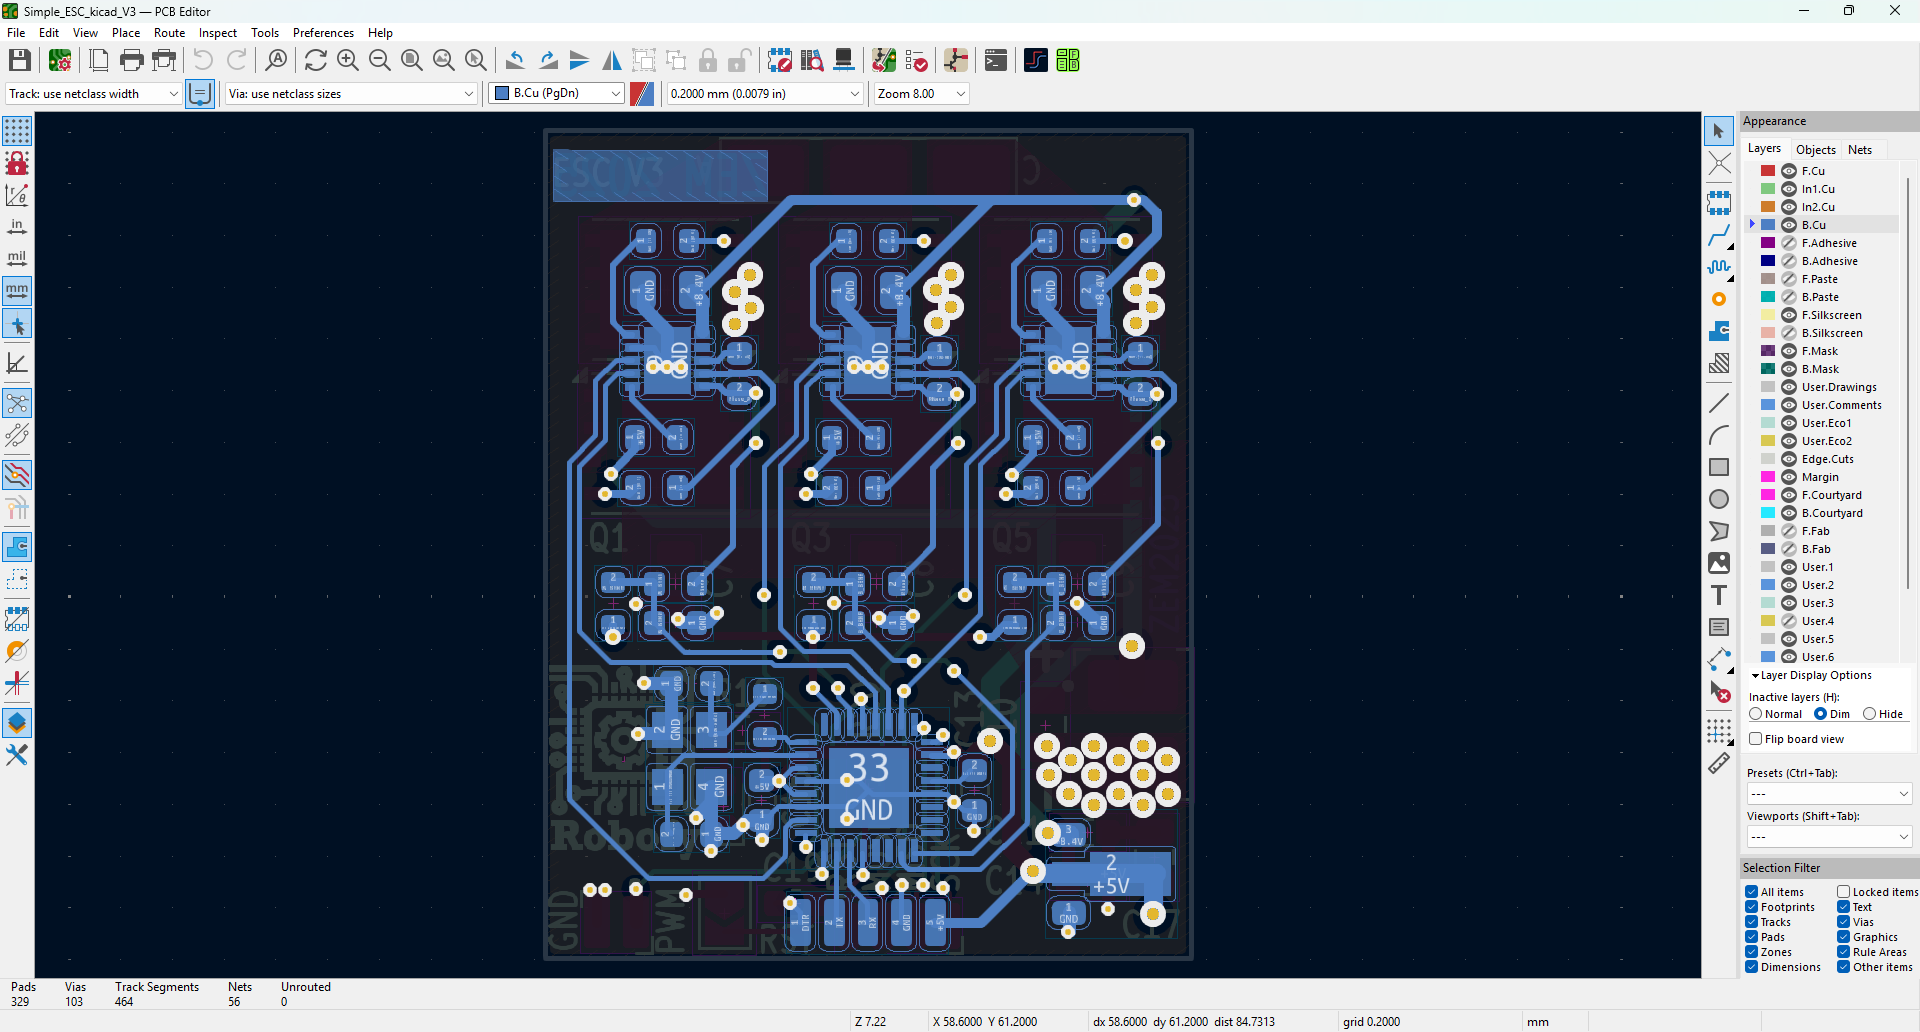The width and height of the screenshot is (1920, 1032).
Task: Select the Add vias tool
Action: point(1719,299)
